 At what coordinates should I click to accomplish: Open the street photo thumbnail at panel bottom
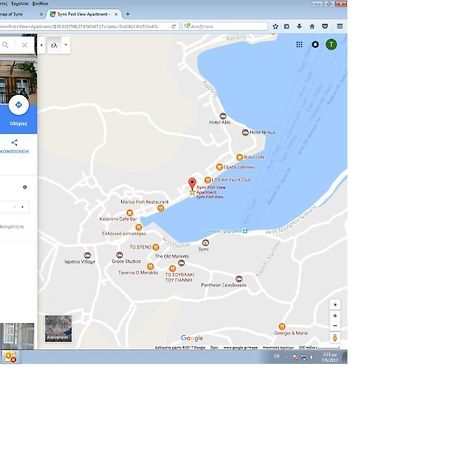[x=17, y=336]
